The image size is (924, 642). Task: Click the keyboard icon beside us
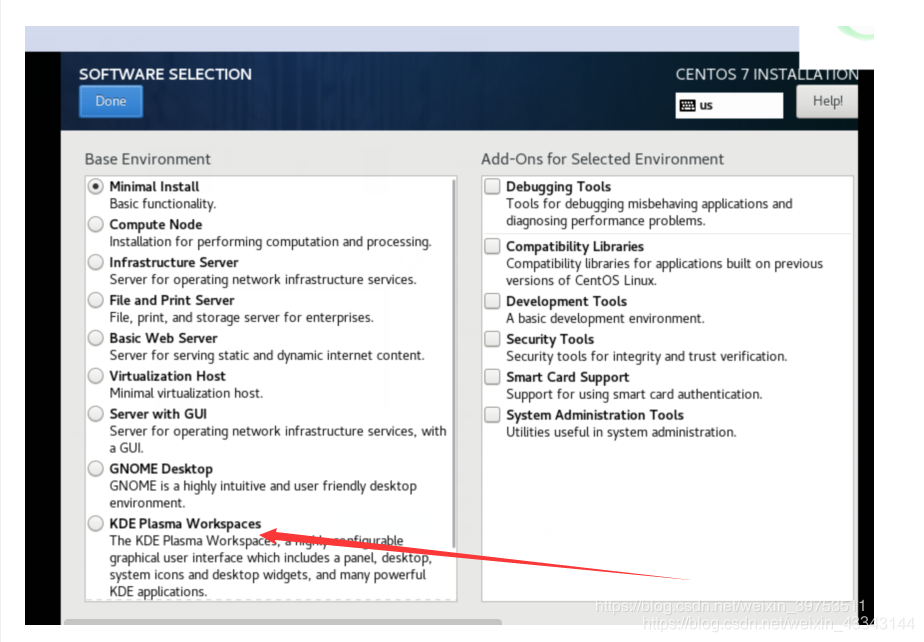(x=687, y=106)
